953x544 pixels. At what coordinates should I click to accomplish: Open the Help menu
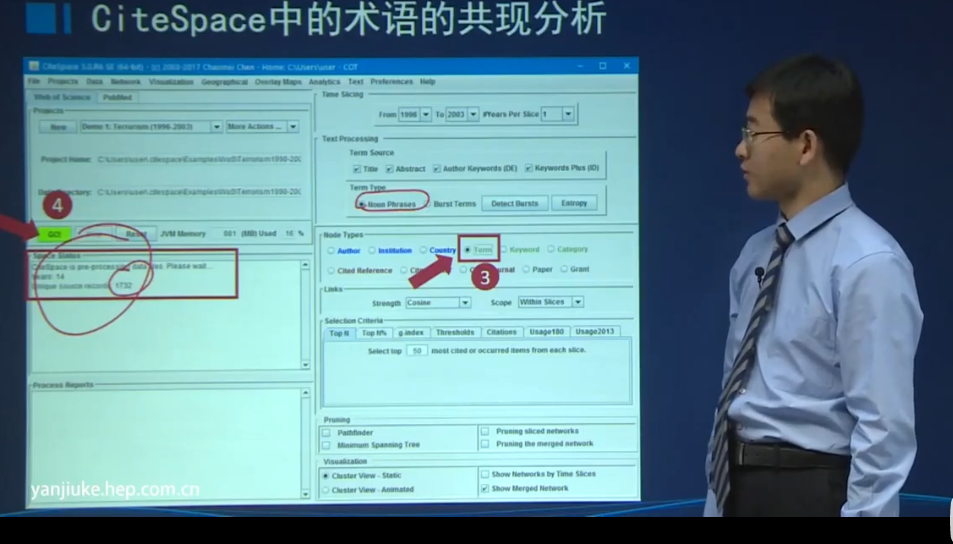(427, 81)
